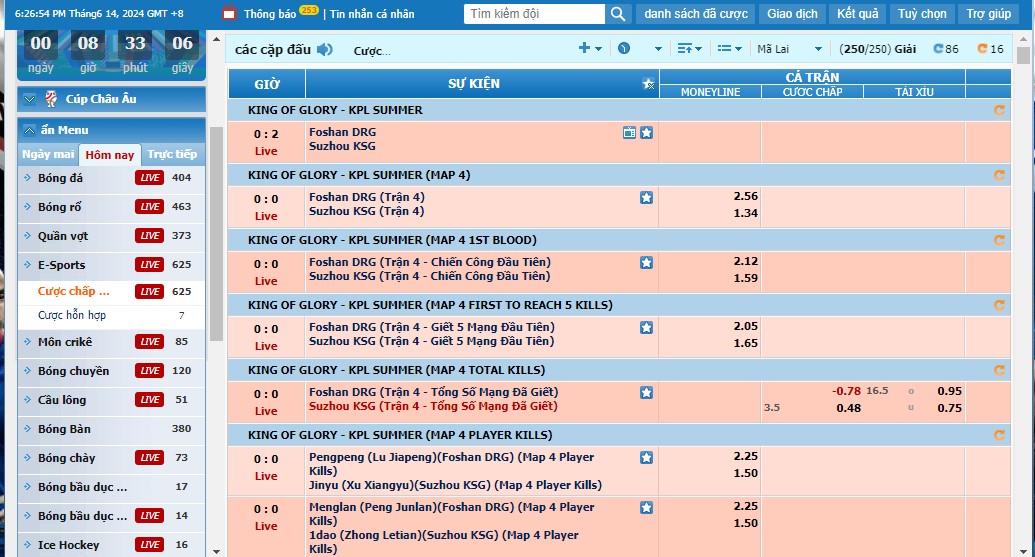Screen dimensions: 1035x557
Task: Bet Pengpeng player kills odds 2.25
Action: pyautogui.click(x=745, y=456)
